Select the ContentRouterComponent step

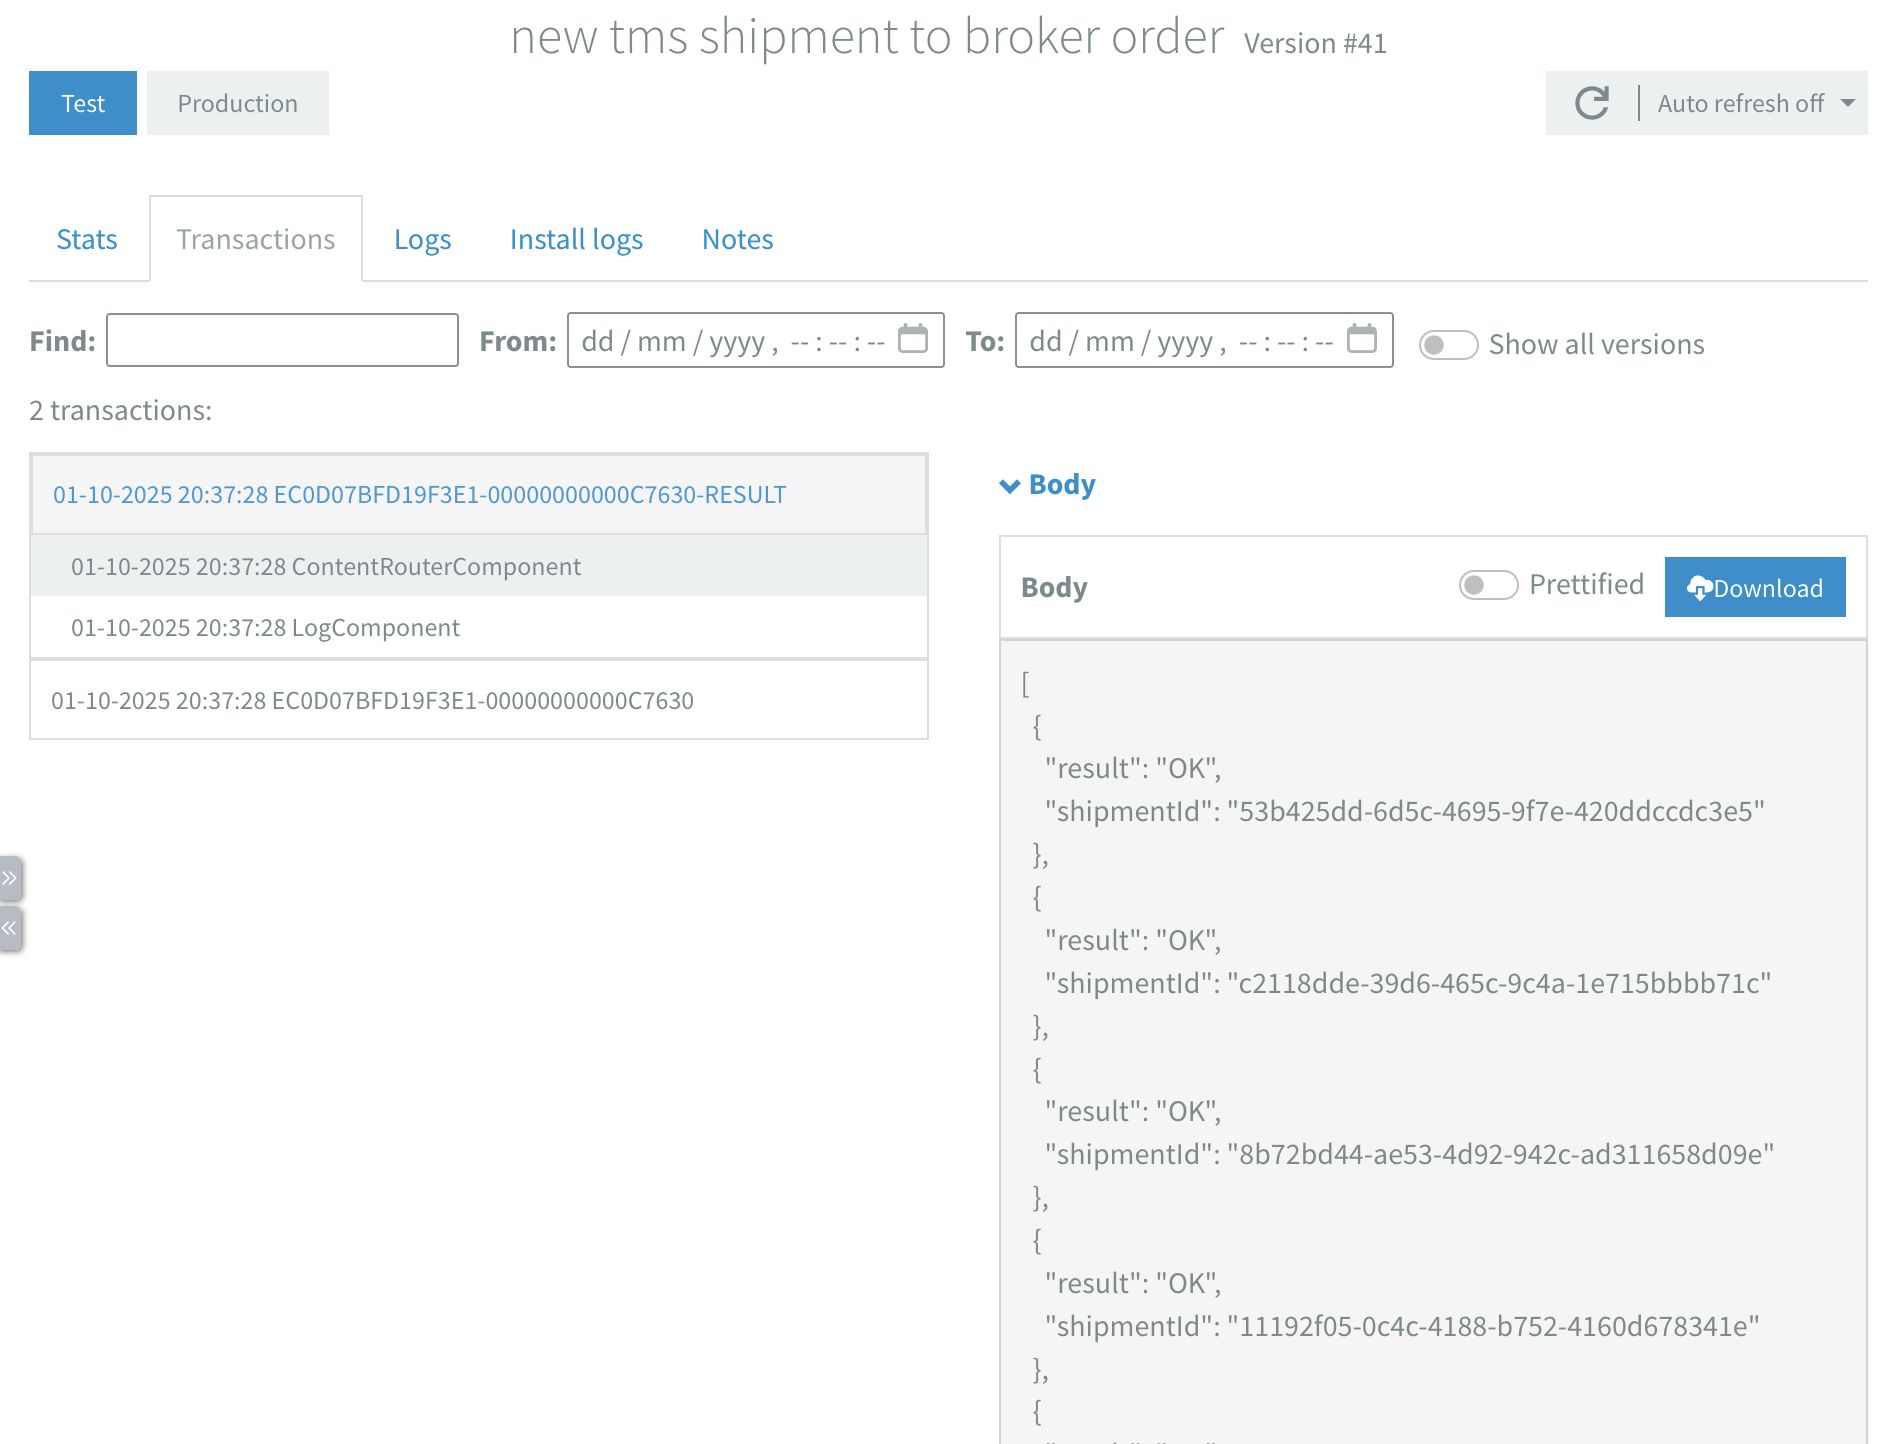pos(325,567)
